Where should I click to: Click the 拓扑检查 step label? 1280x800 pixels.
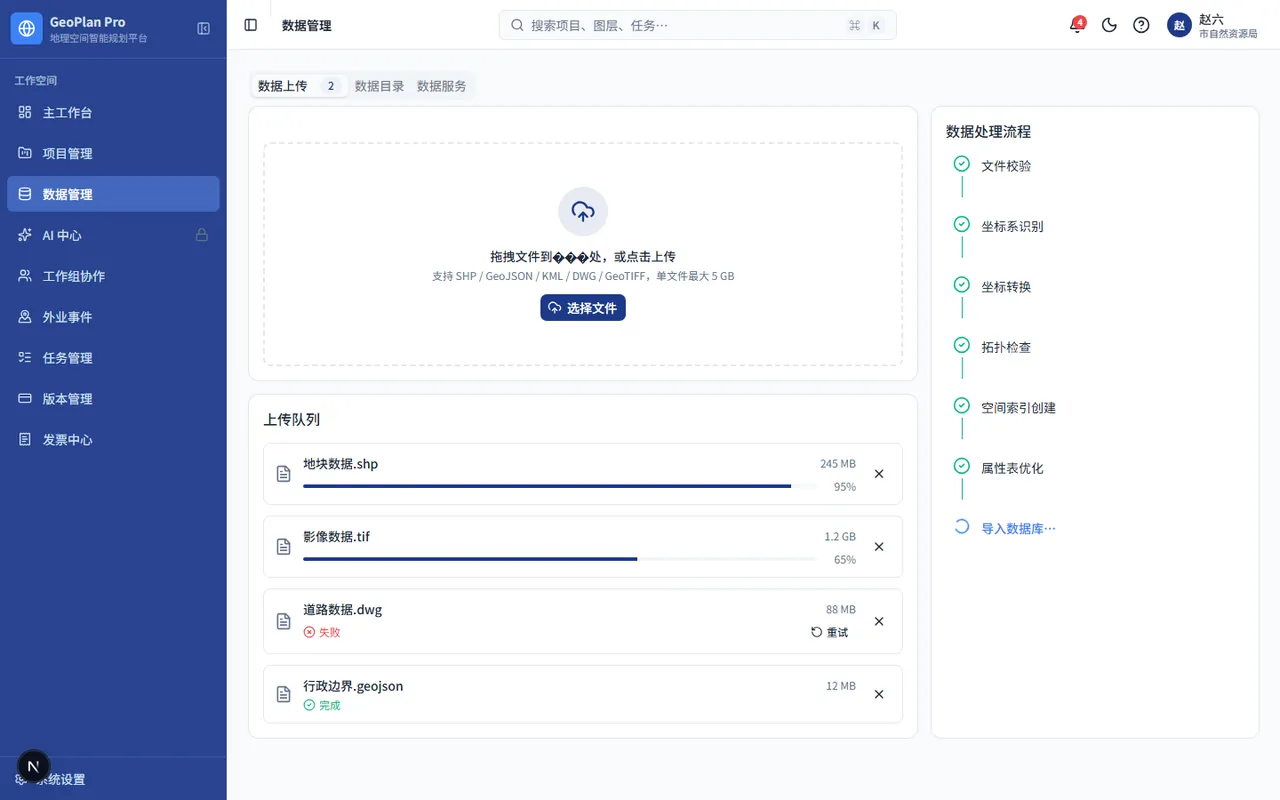pyautogui.click(x=1006, y=347)
